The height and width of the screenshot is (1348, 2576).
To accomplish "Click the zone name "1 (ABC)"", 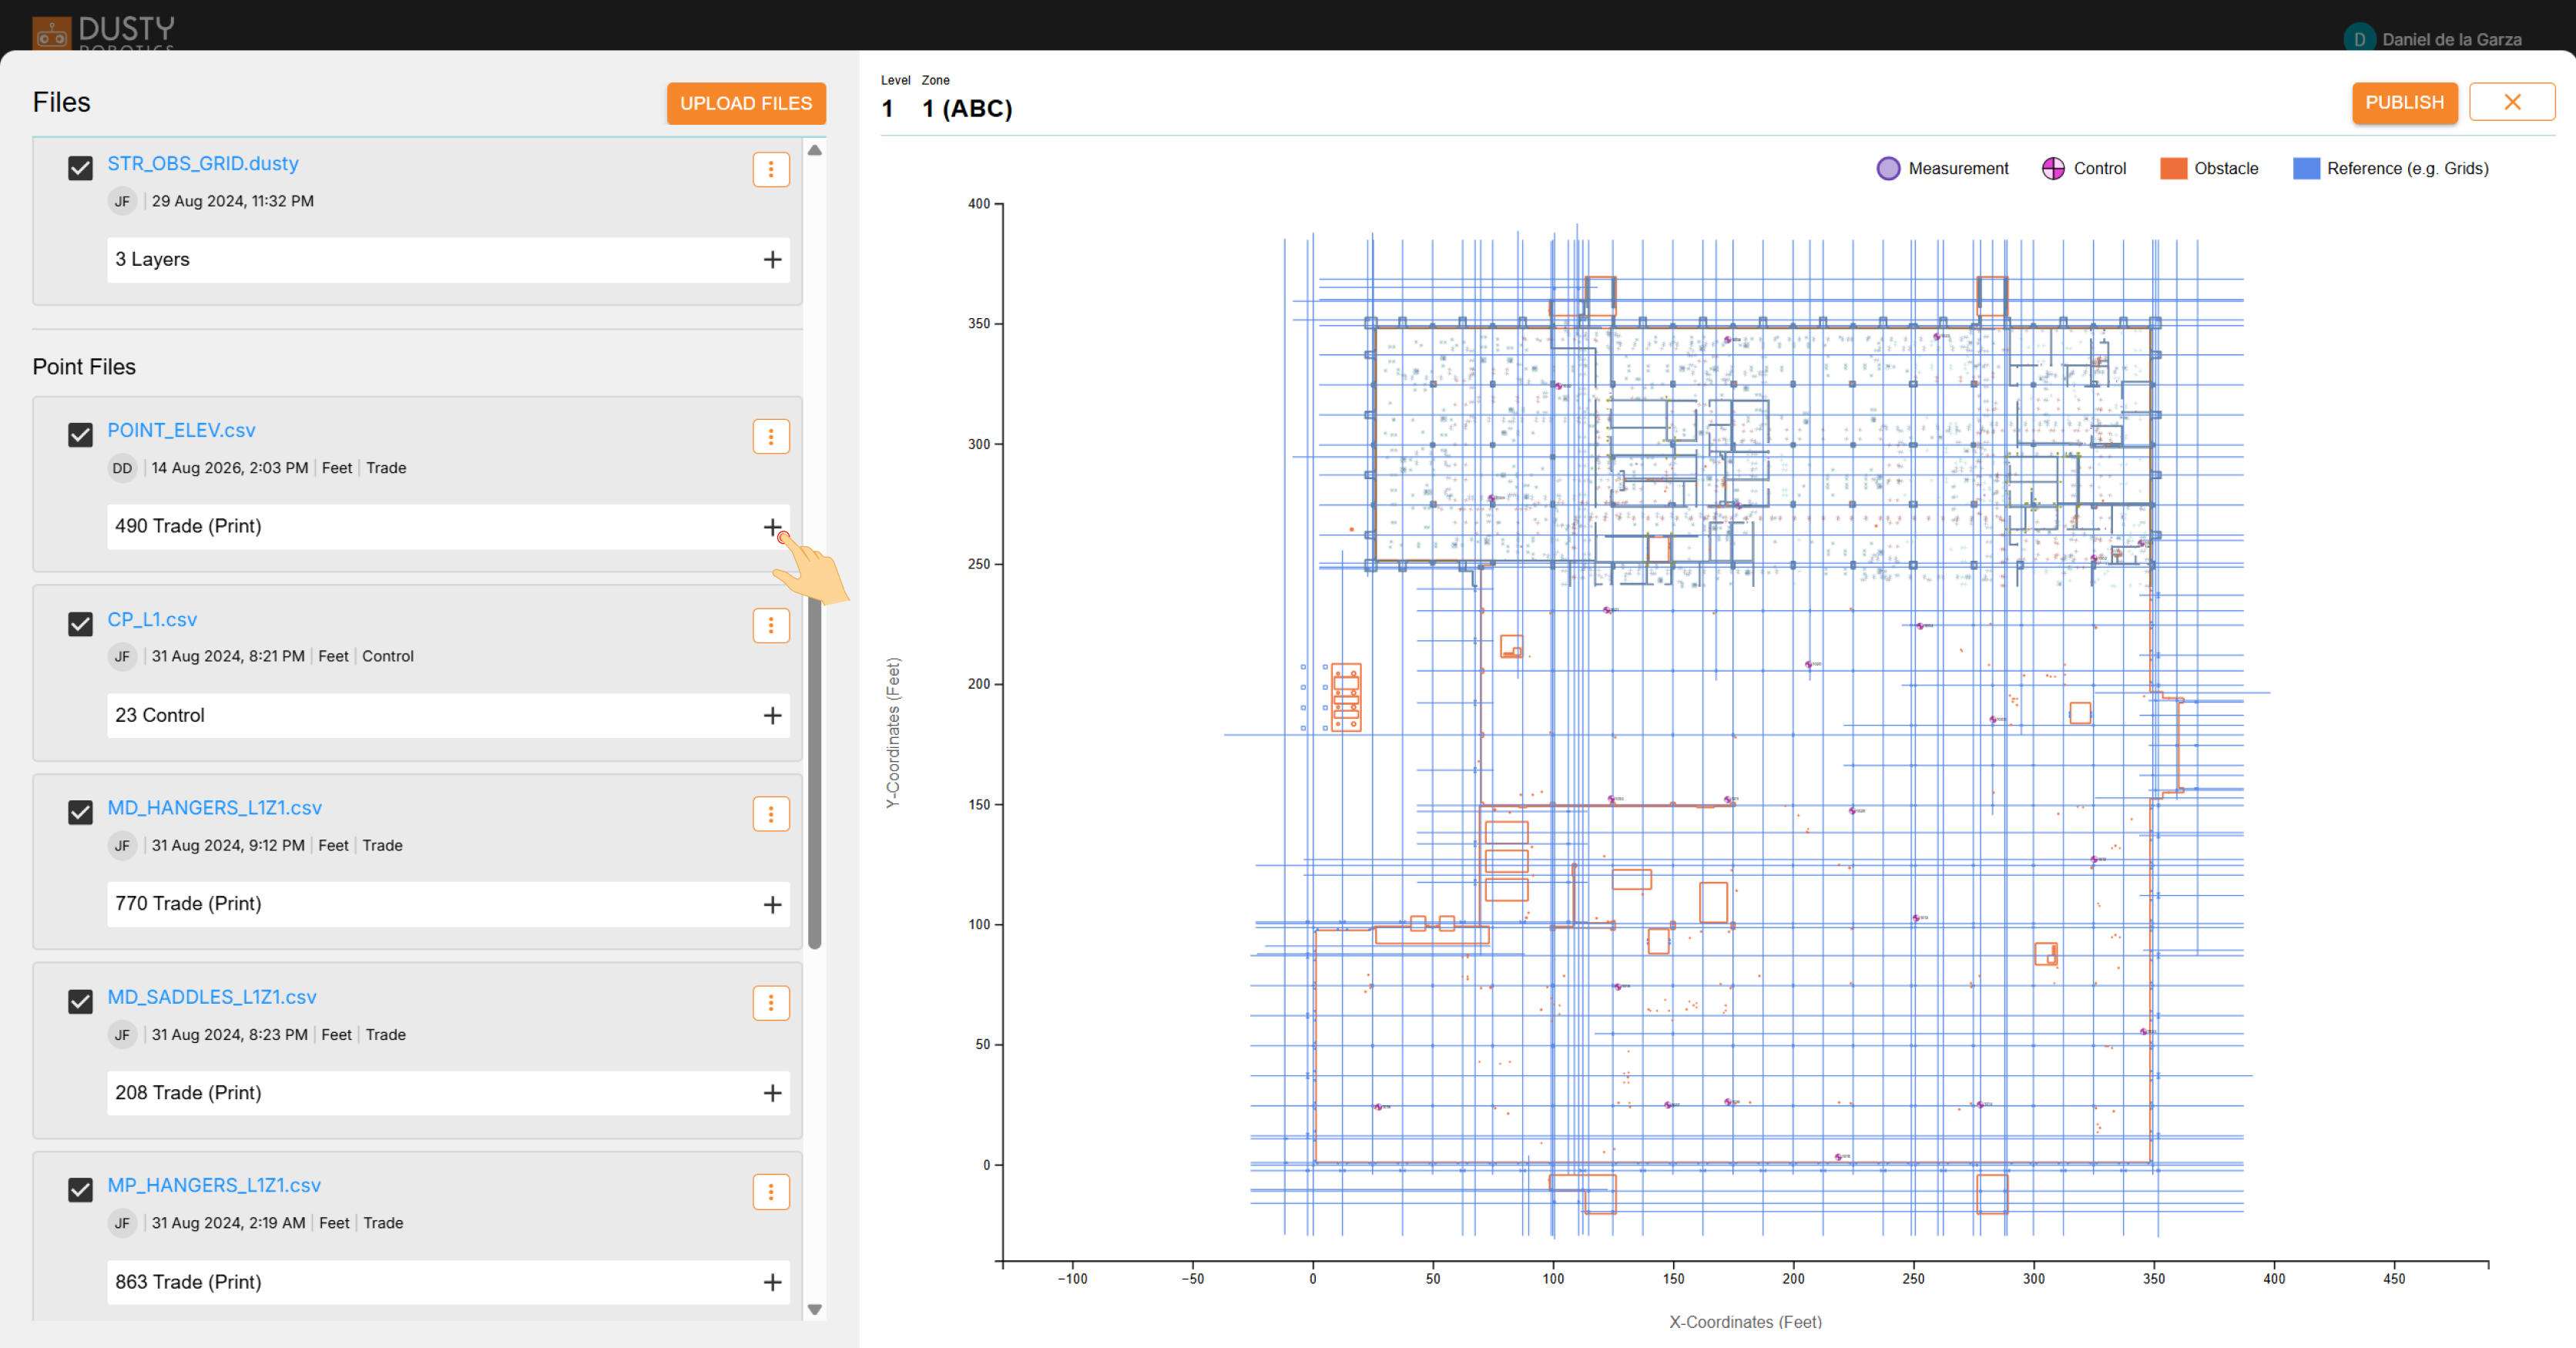I will (x=967, y=108).
